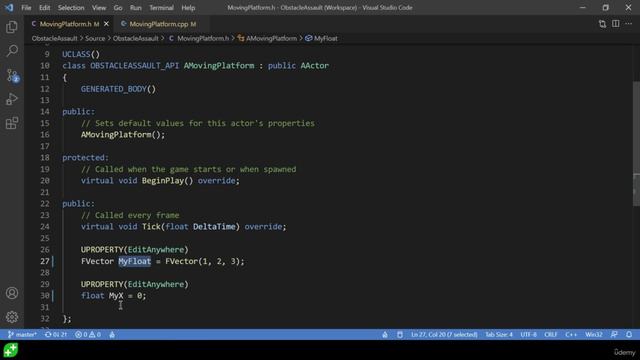Click the Synchronize Changes status item

(56, 335)
